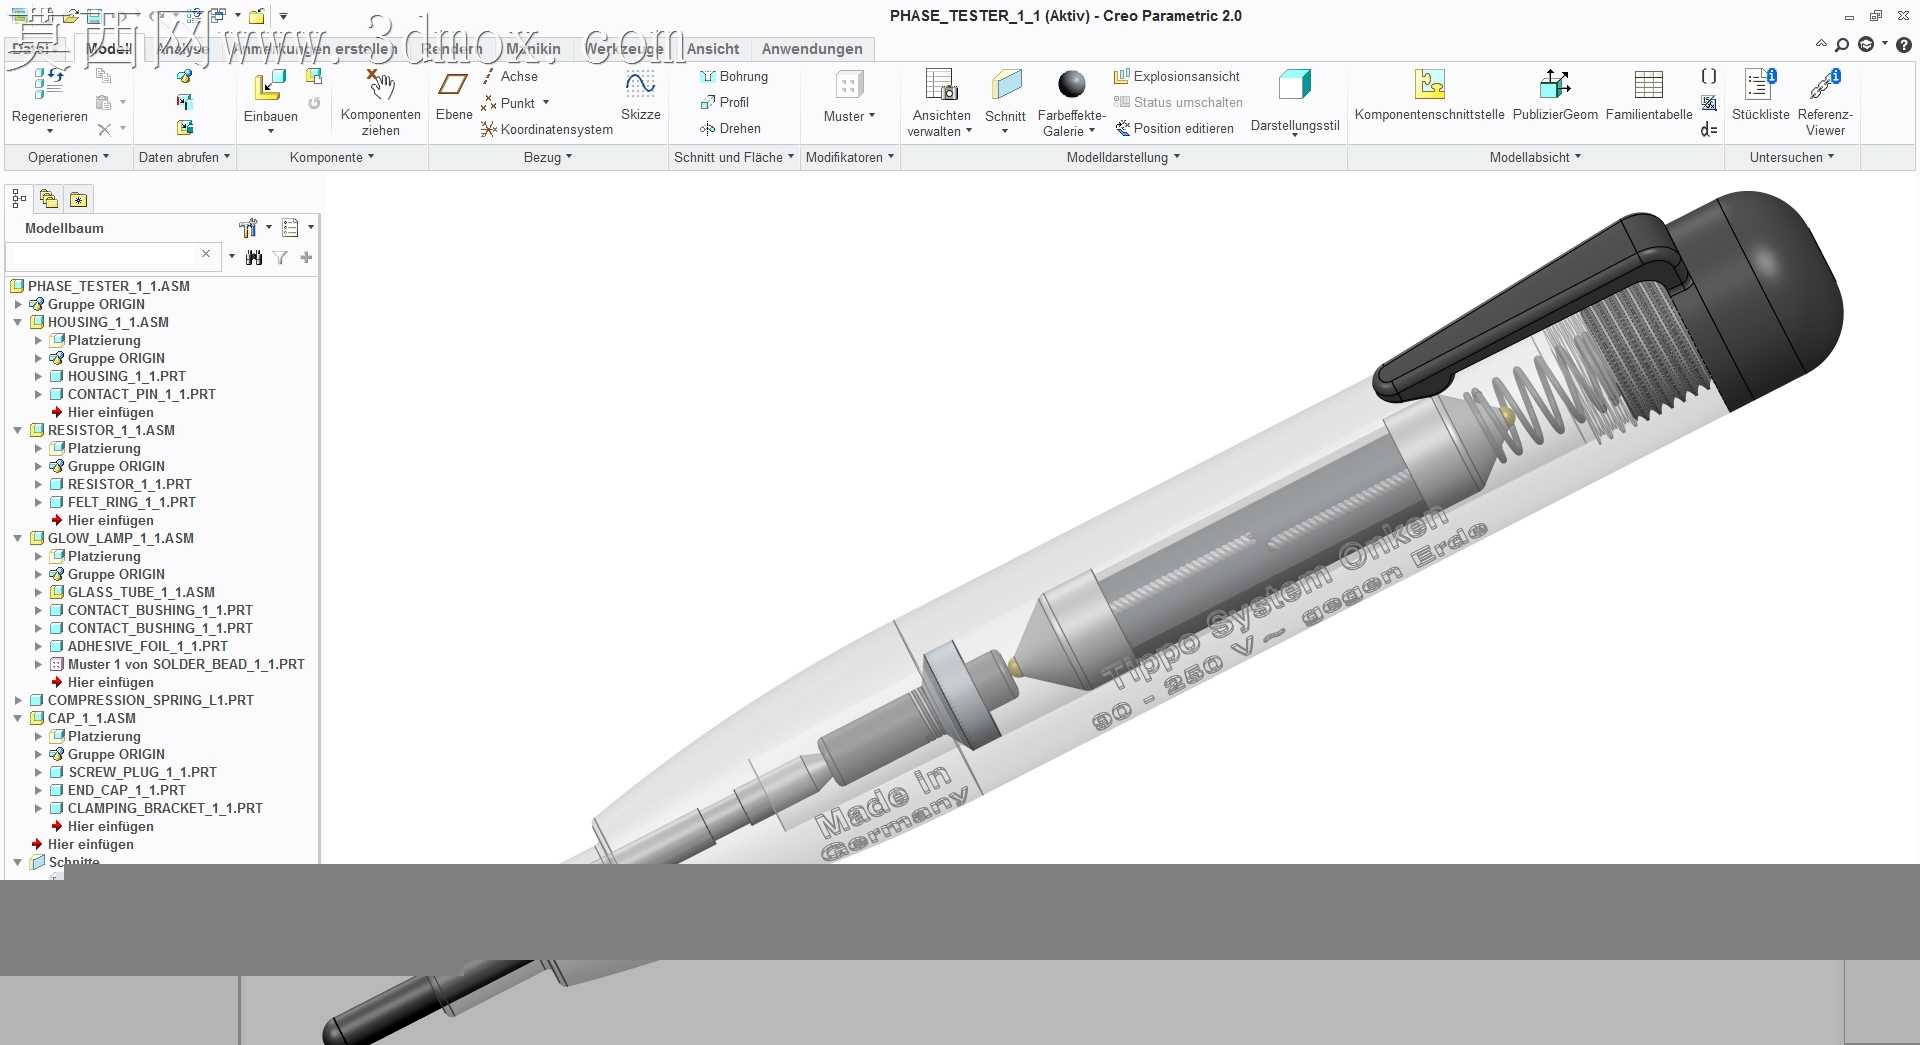Click the Profil extrude tool

pyautogui.click(x=724, y=102)
